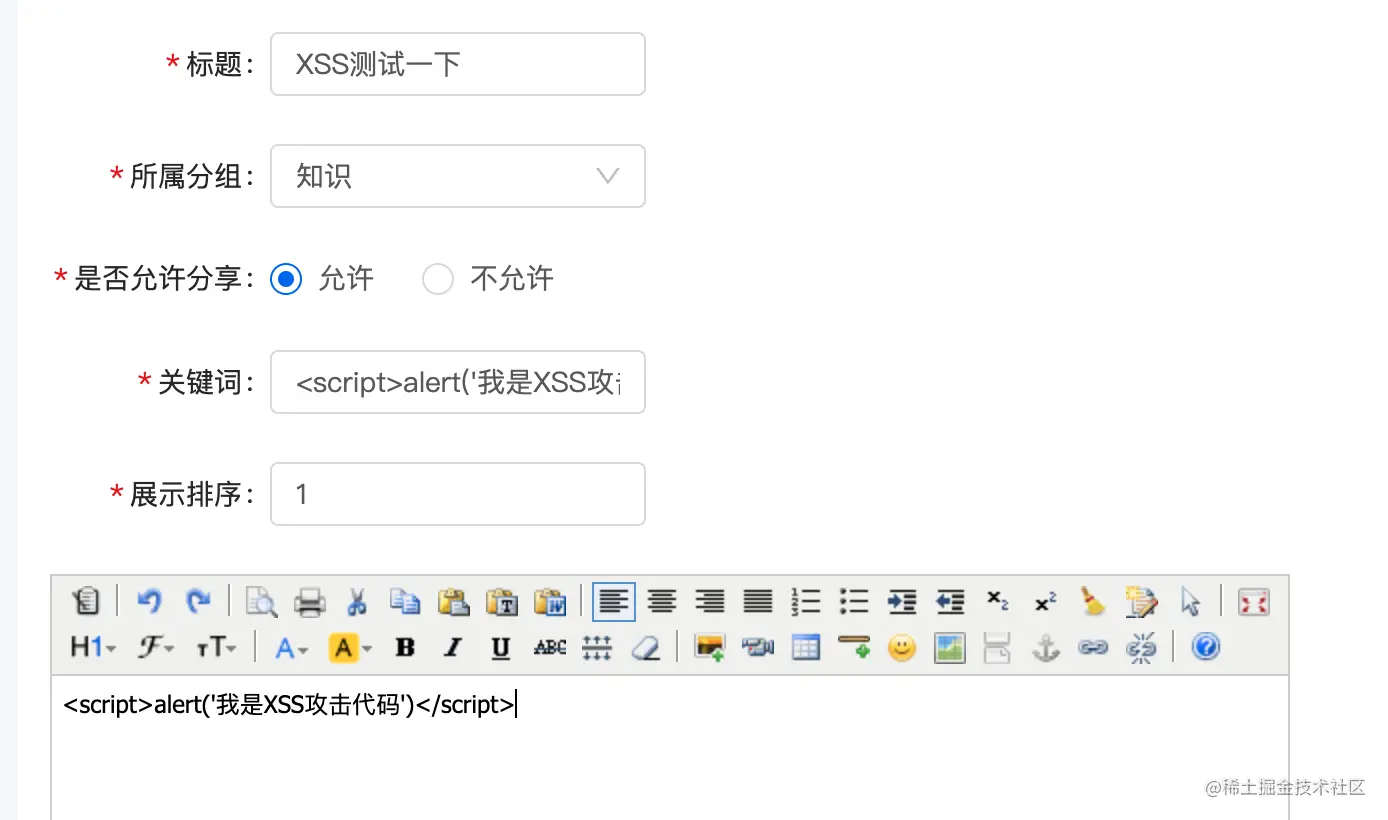Toggle HTML source code view
Image resolution: width=1388 pixels, height=820 pixels.
coord(86,601)
